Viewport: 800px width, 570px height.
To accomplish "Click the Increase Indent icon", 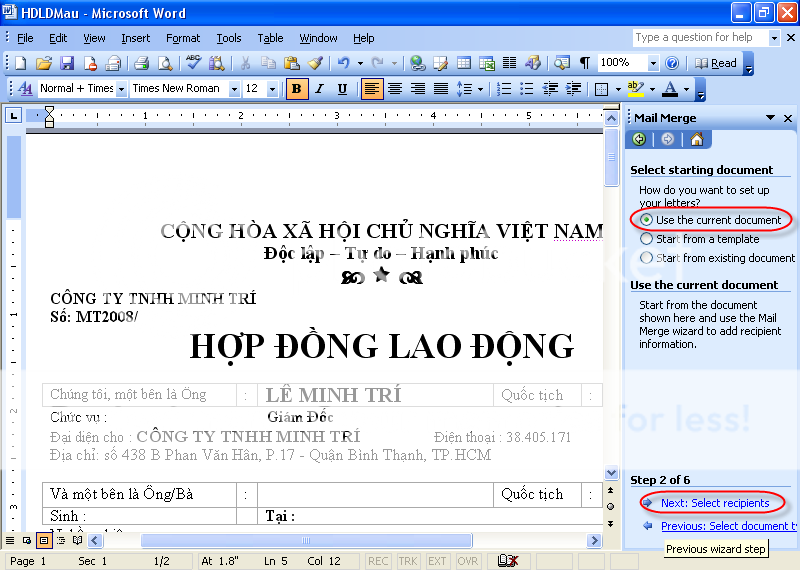I will 573,89.
